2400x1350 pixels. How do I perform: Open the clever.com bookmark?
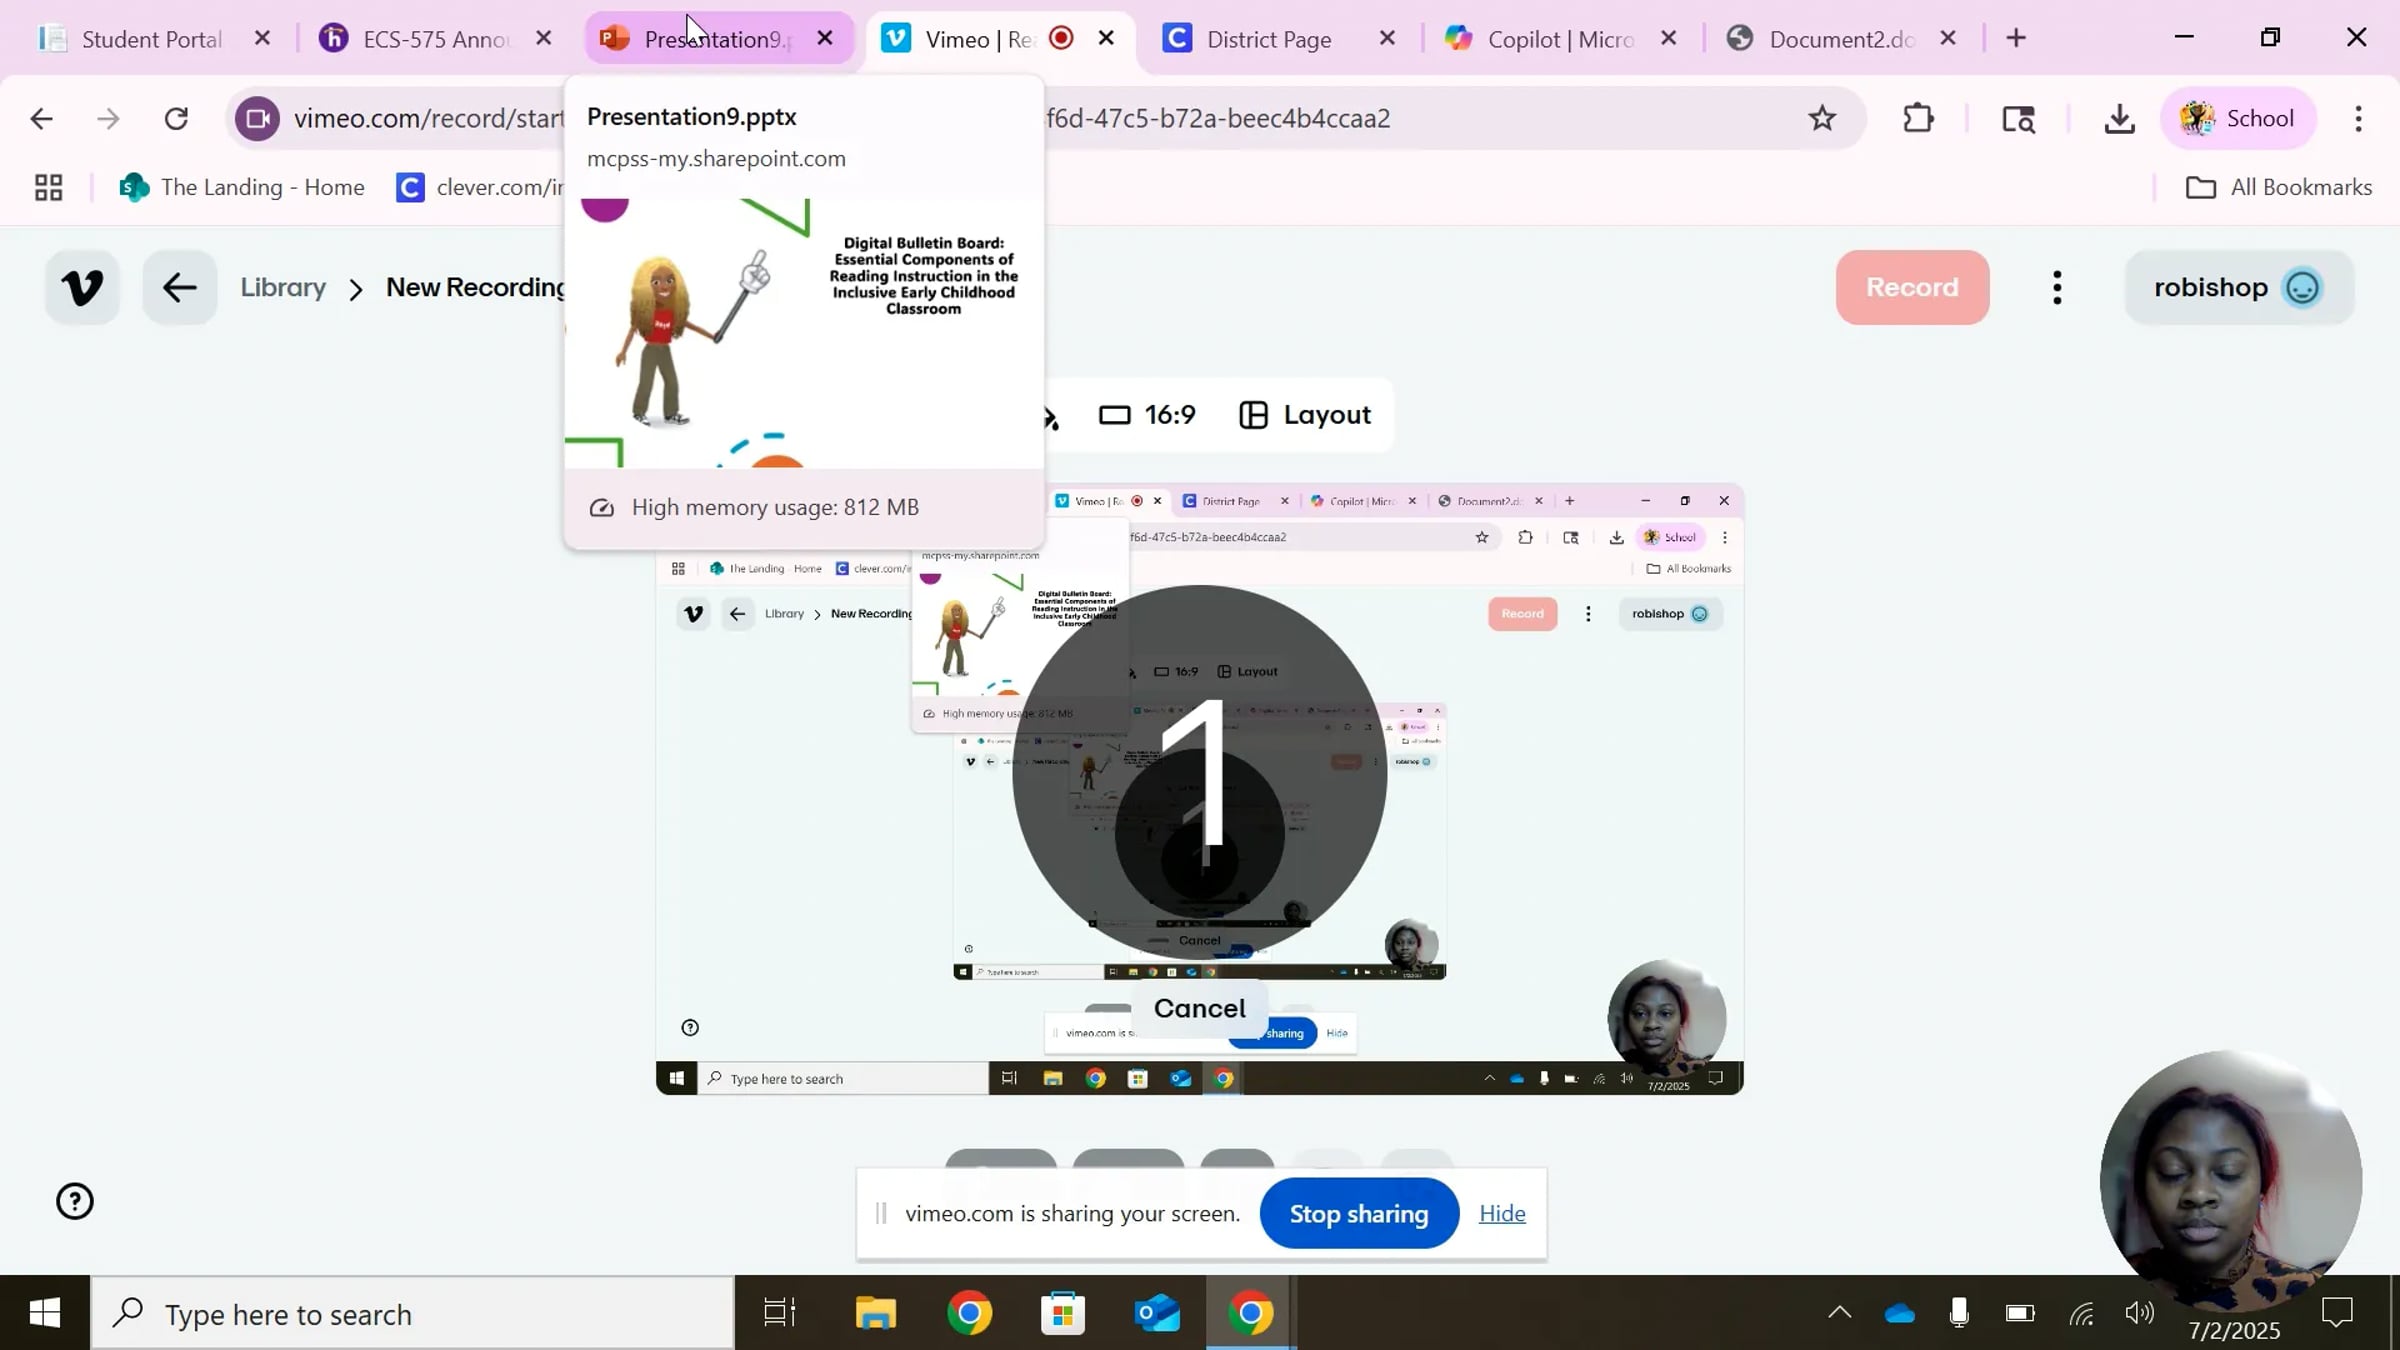coord(480,187)
